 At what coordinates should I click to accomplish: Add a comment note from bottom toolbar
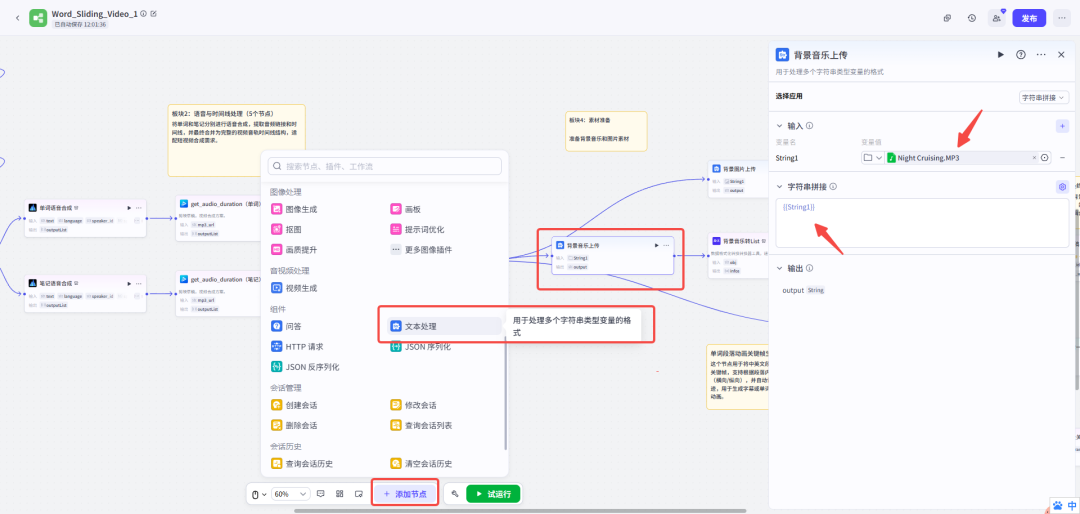pyautogui.click(x=320, y=494)
